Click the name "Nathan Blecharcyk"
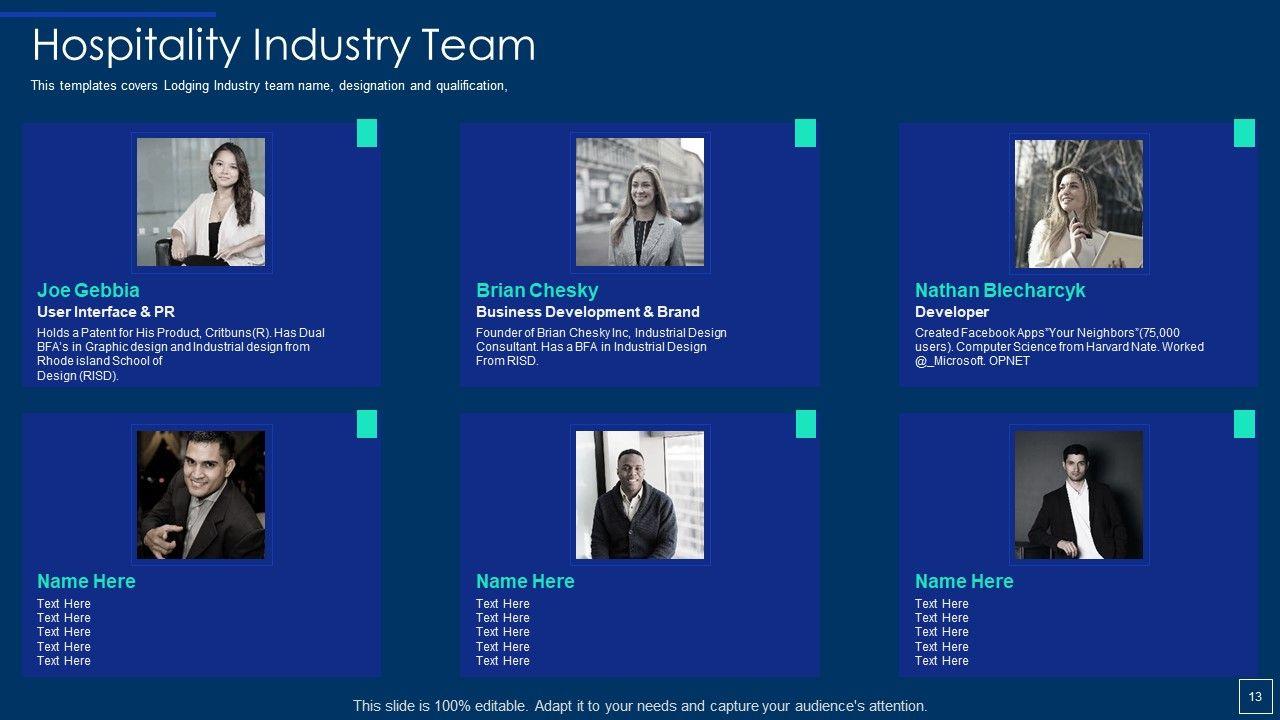This screenshot has width=1280, height=720. (1000, 291)
